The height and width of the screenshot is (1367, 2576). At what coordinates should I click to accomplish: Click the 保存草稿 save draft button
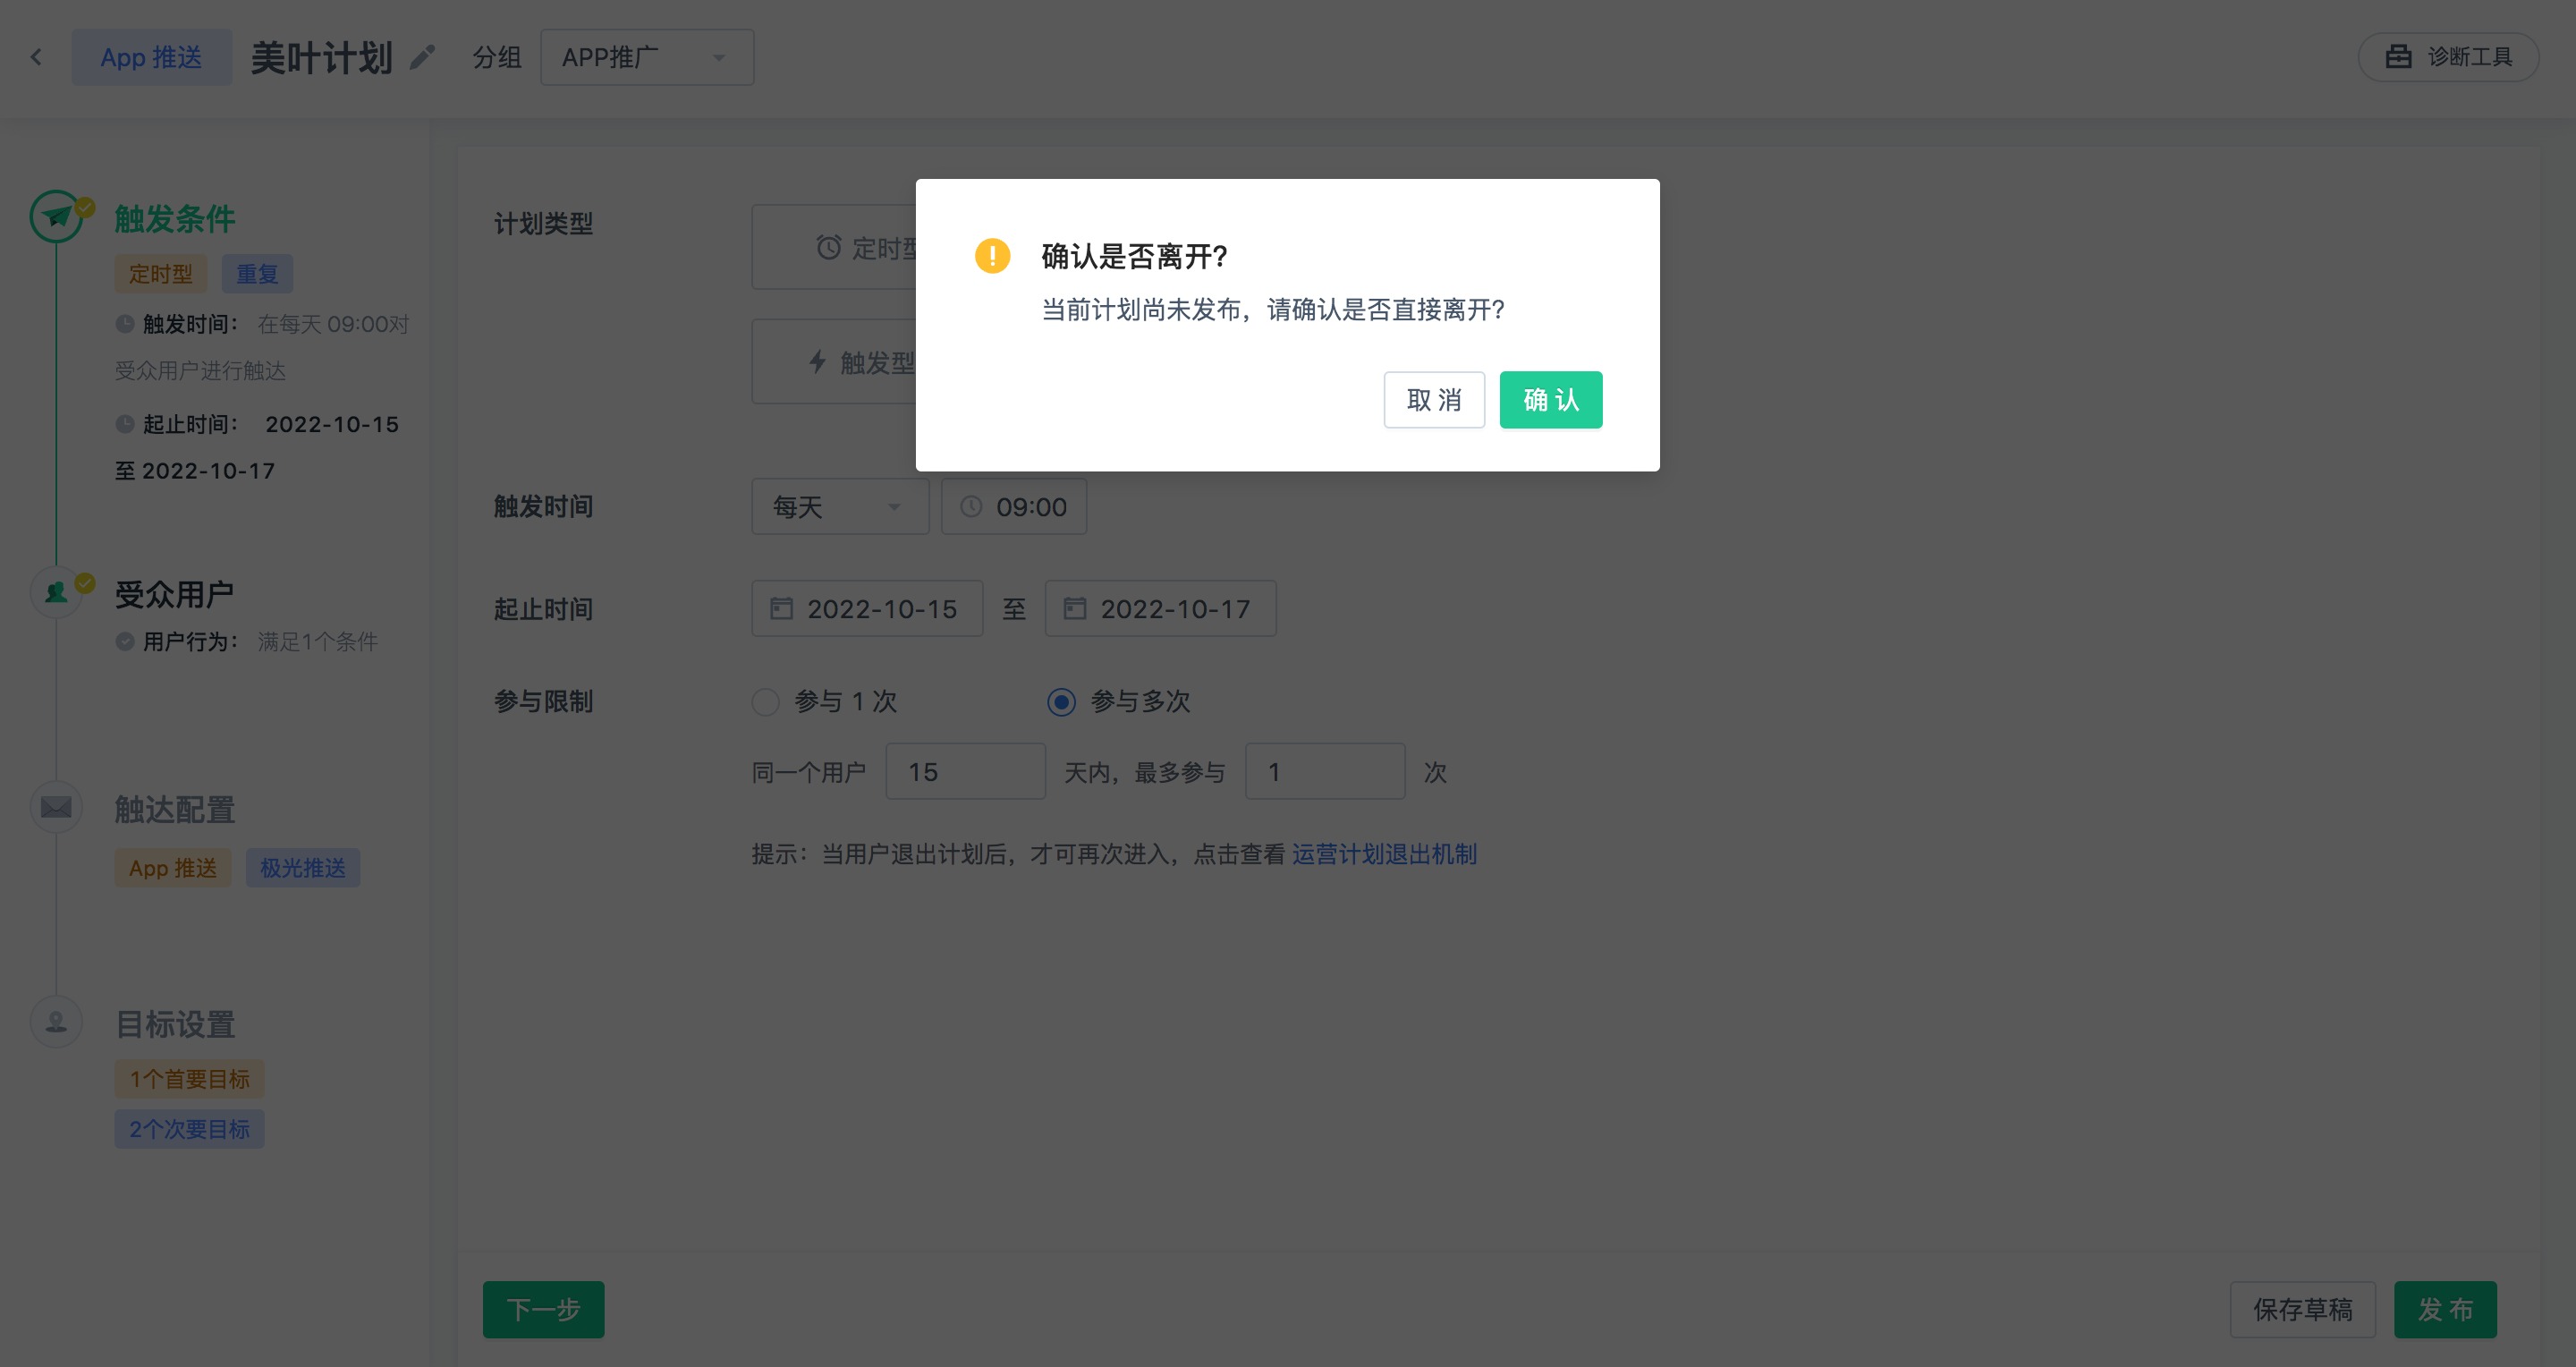click(x=2302, y=1309)
